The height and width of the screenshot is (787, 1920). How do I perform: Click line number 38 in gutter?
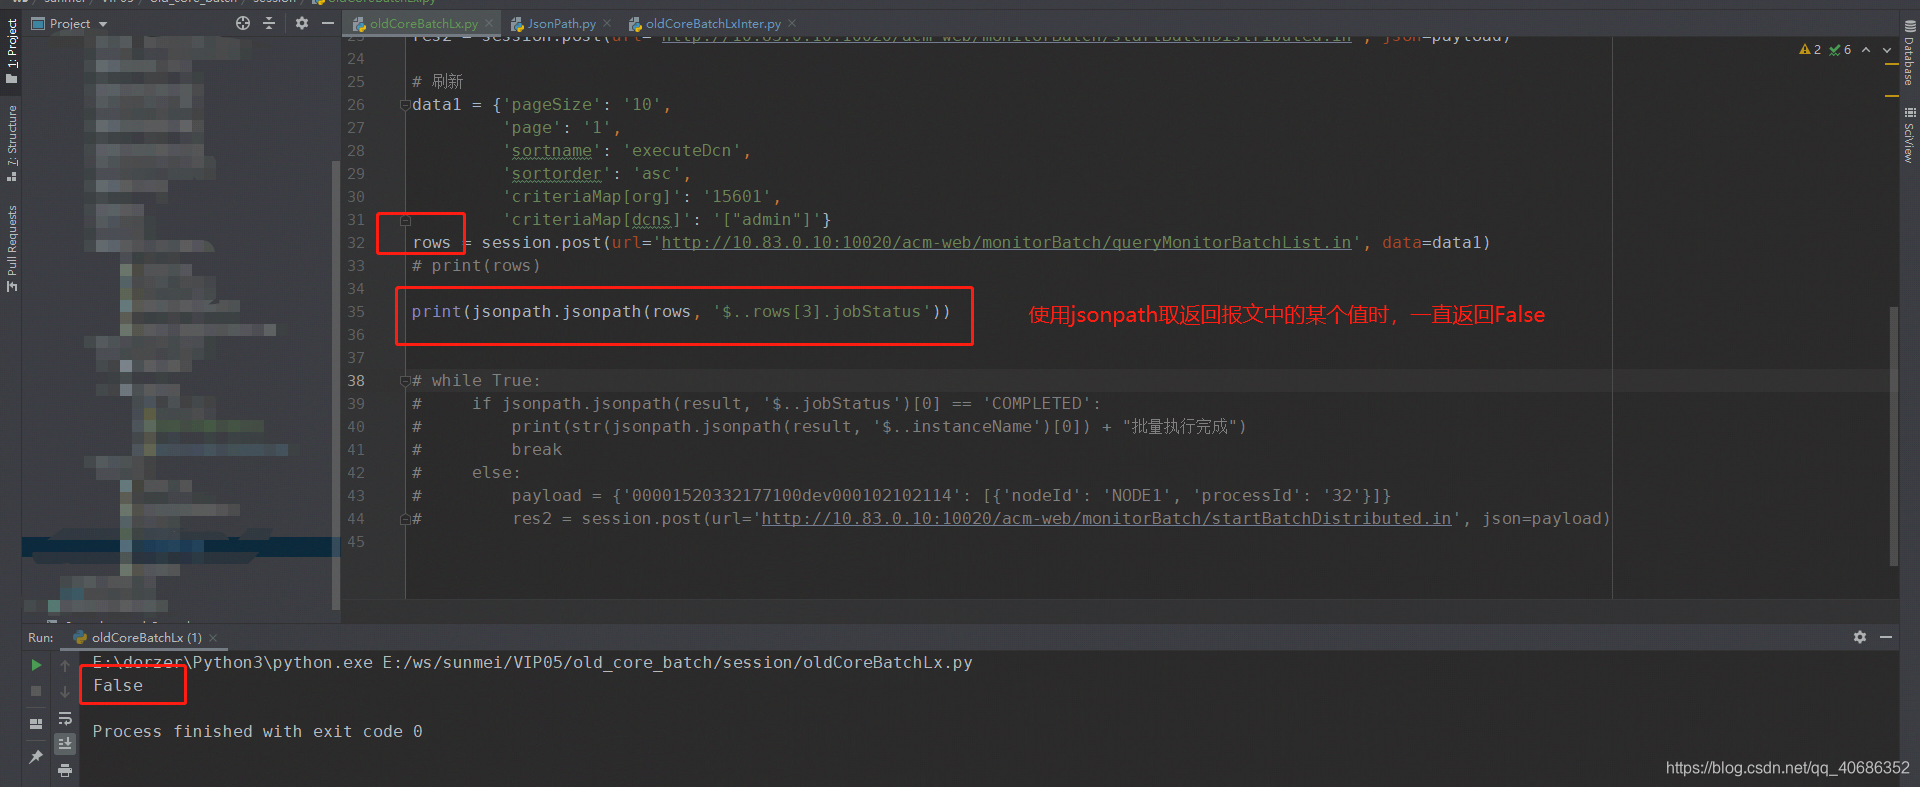pos(356,381)
